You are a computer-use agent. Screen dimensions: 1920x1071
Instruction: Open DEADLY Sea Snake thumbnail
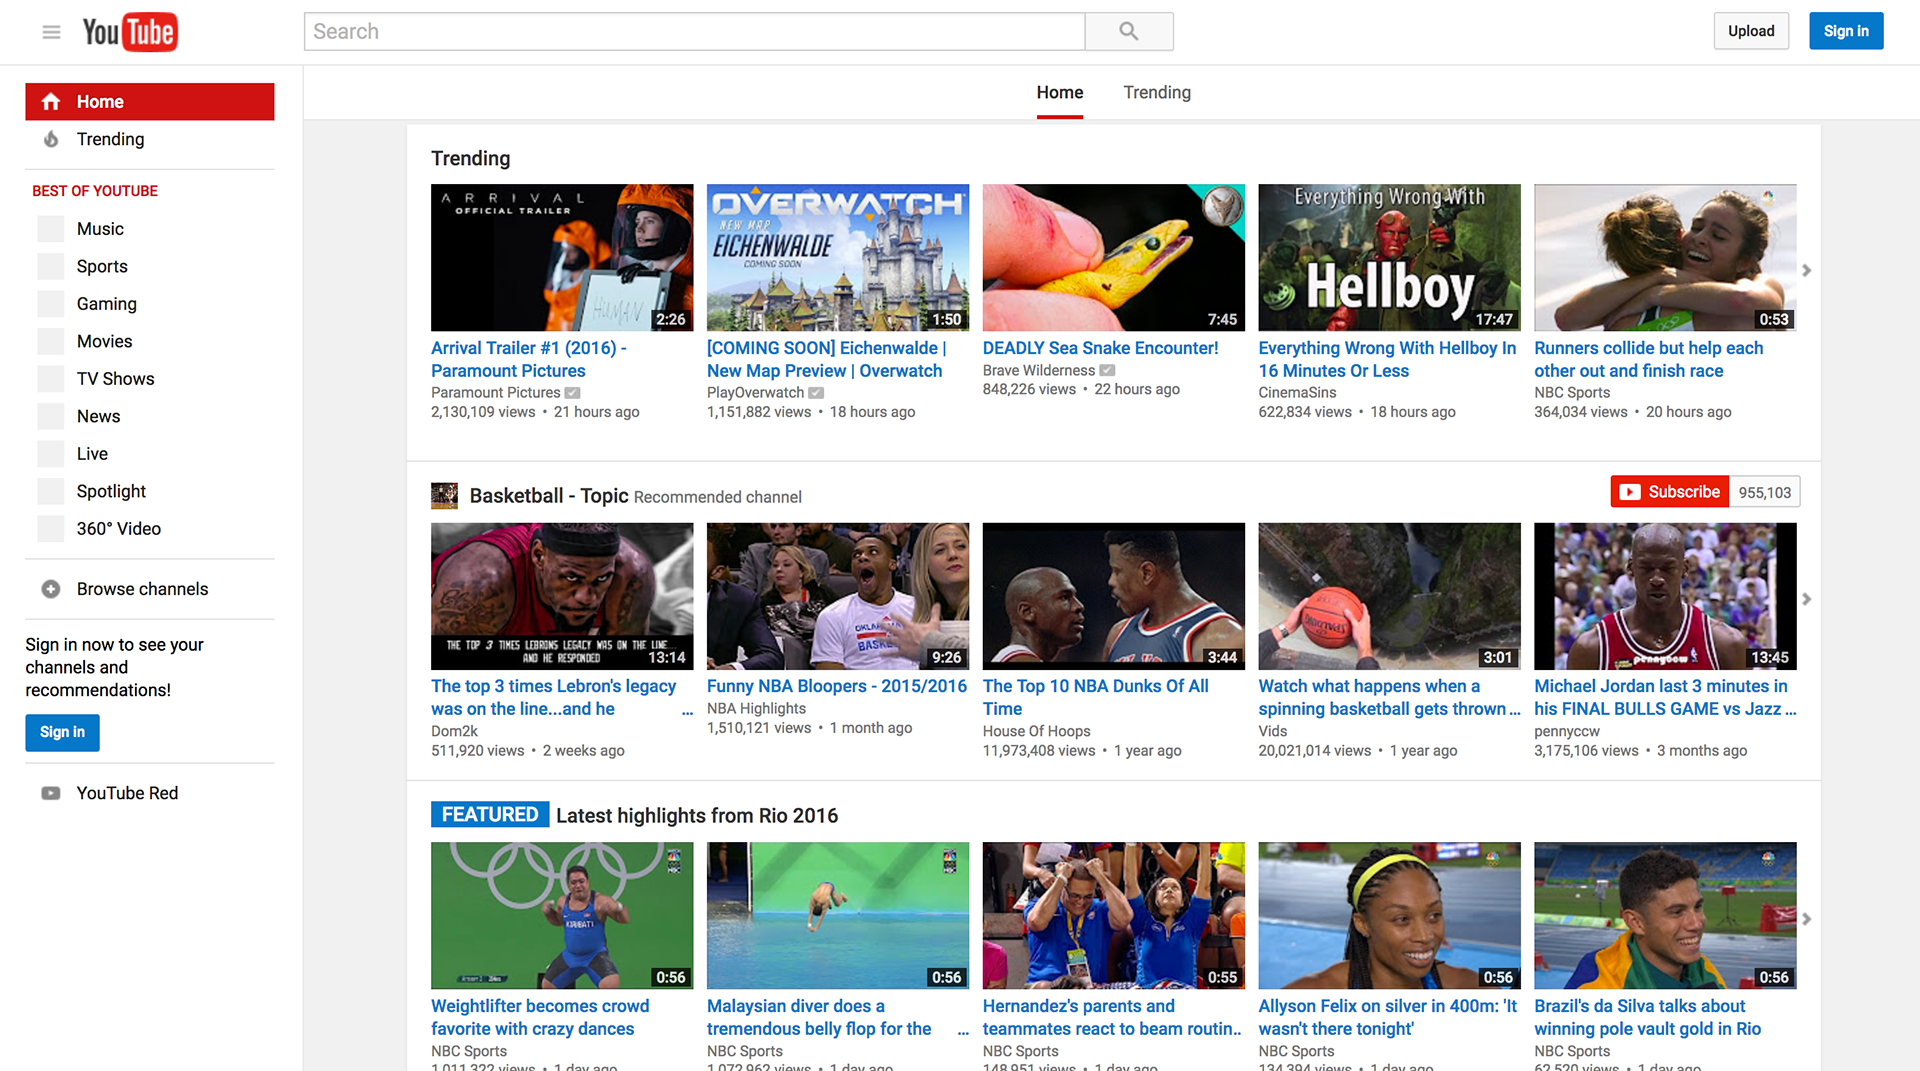coord(1114,257)
